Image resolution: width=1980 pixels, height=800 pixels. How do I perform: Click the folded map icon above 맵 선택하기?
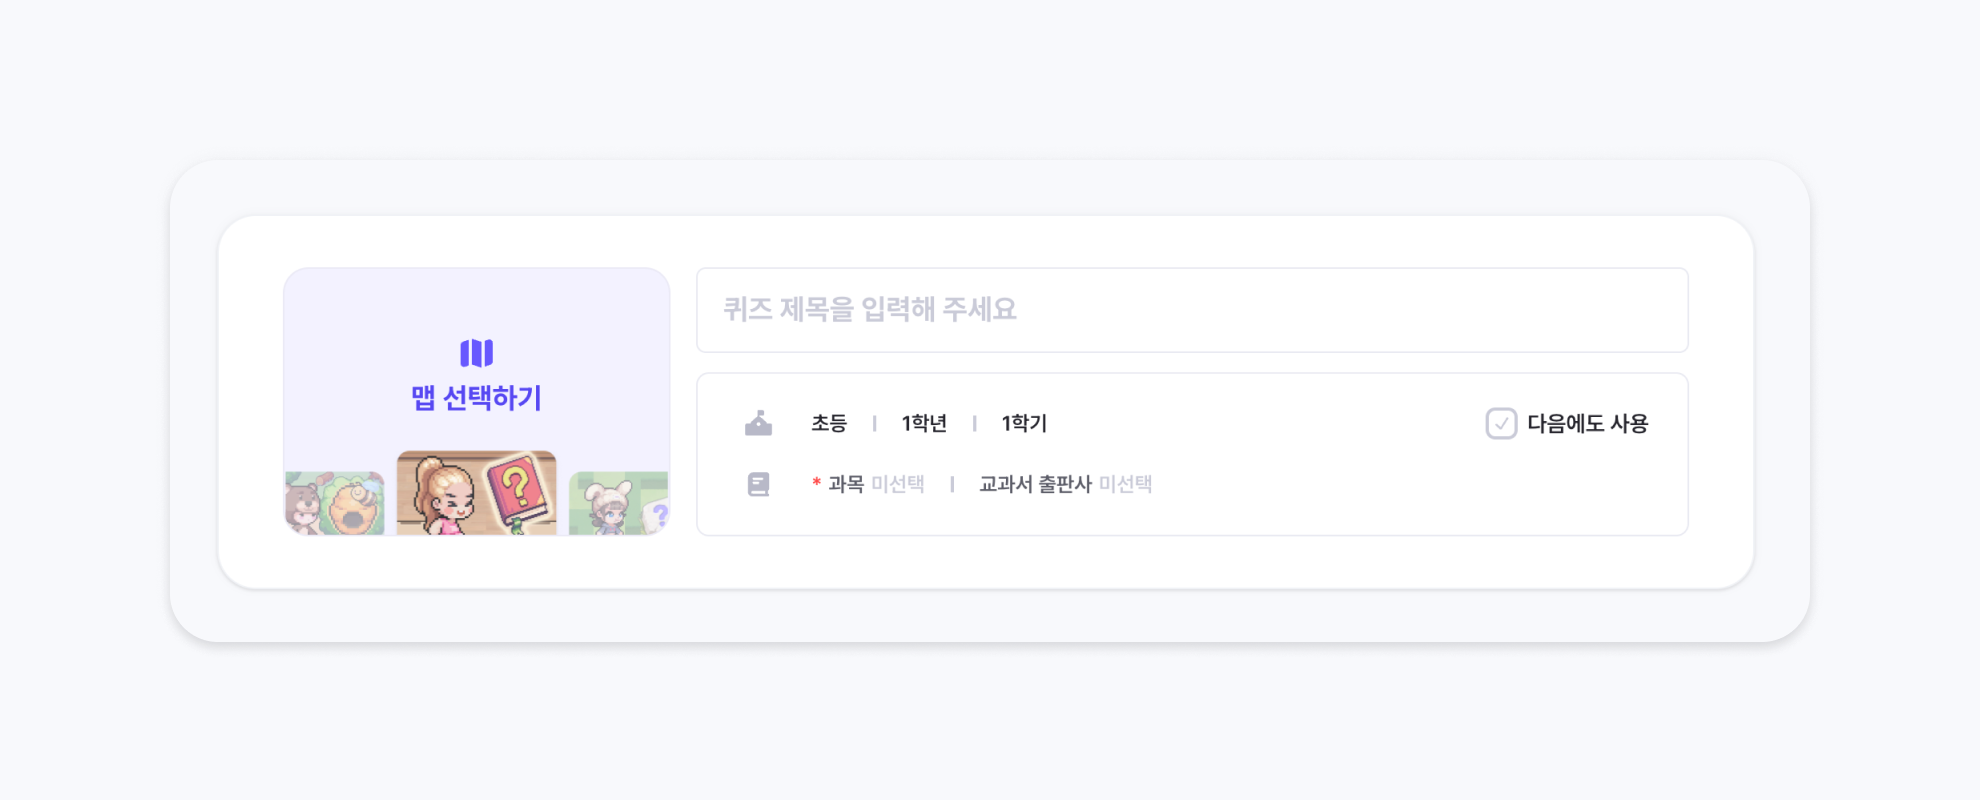476,353
